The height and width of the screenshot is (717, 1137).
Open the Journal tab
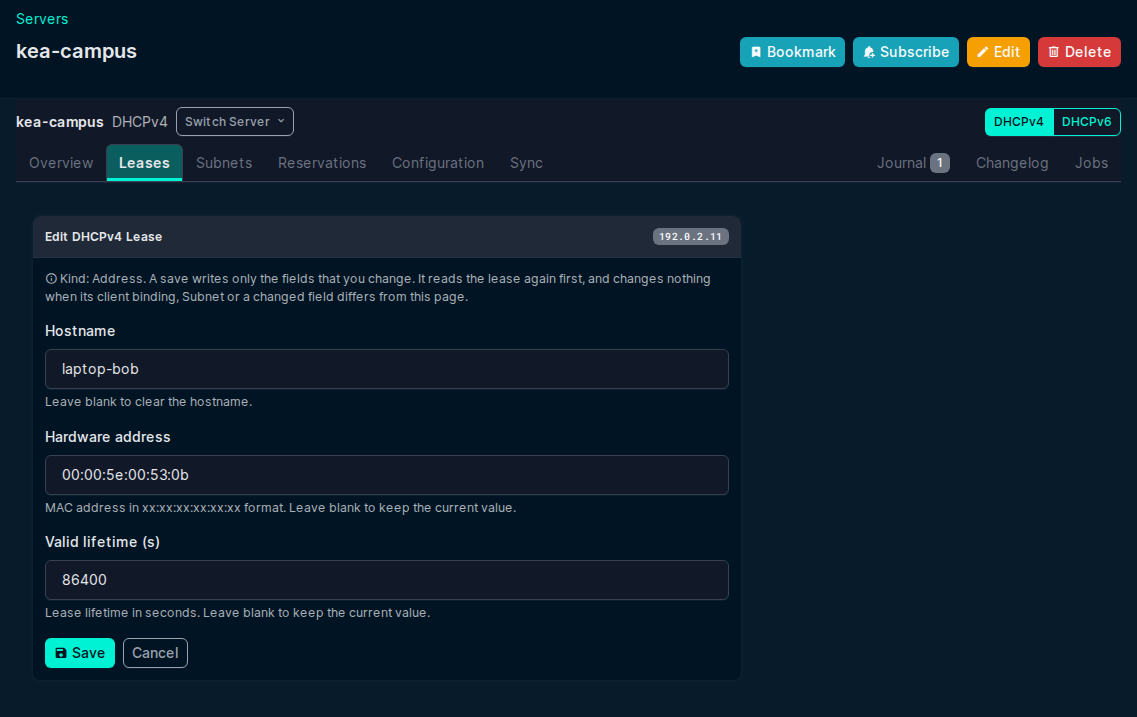point(913,163)
